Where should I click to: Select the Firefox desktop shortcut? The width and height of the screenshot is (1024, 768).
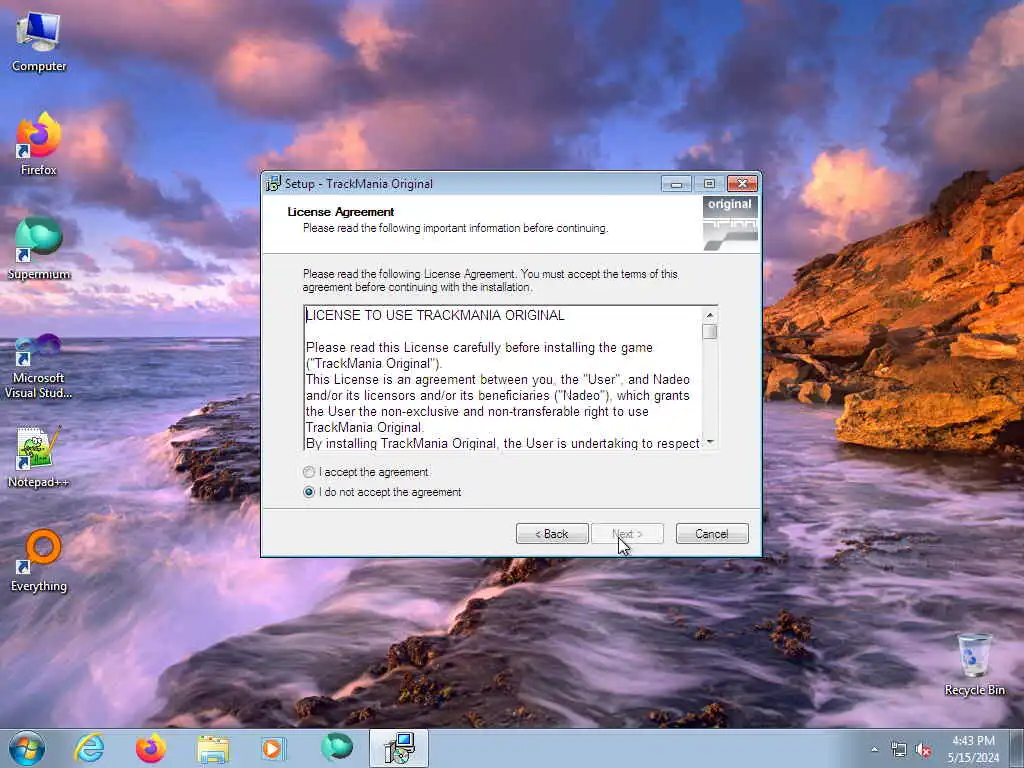point(39,144)
